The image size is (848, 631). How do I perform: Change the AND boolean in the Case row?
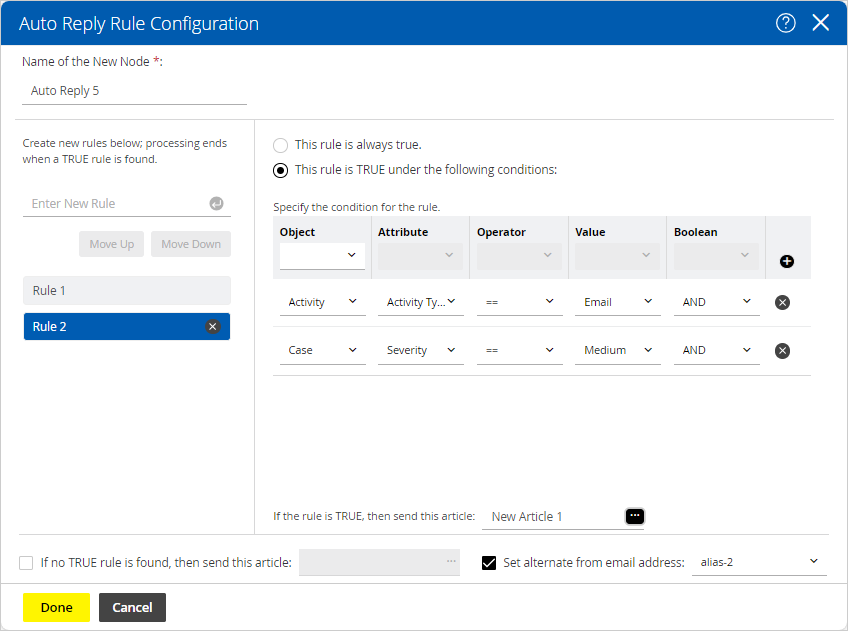(x=717, y=350)
